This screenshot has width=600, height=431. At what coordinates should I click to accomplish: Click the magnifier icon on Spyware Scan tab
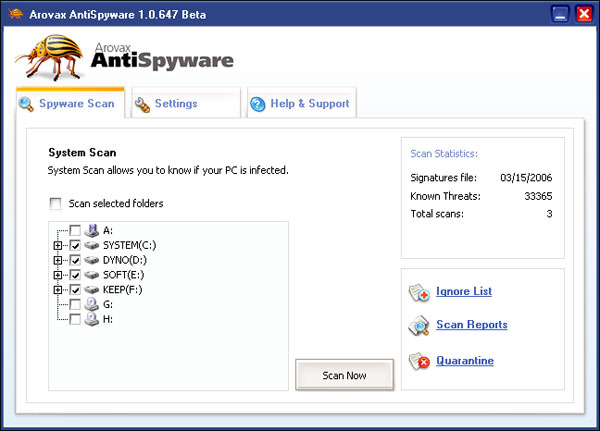[26, 104]
